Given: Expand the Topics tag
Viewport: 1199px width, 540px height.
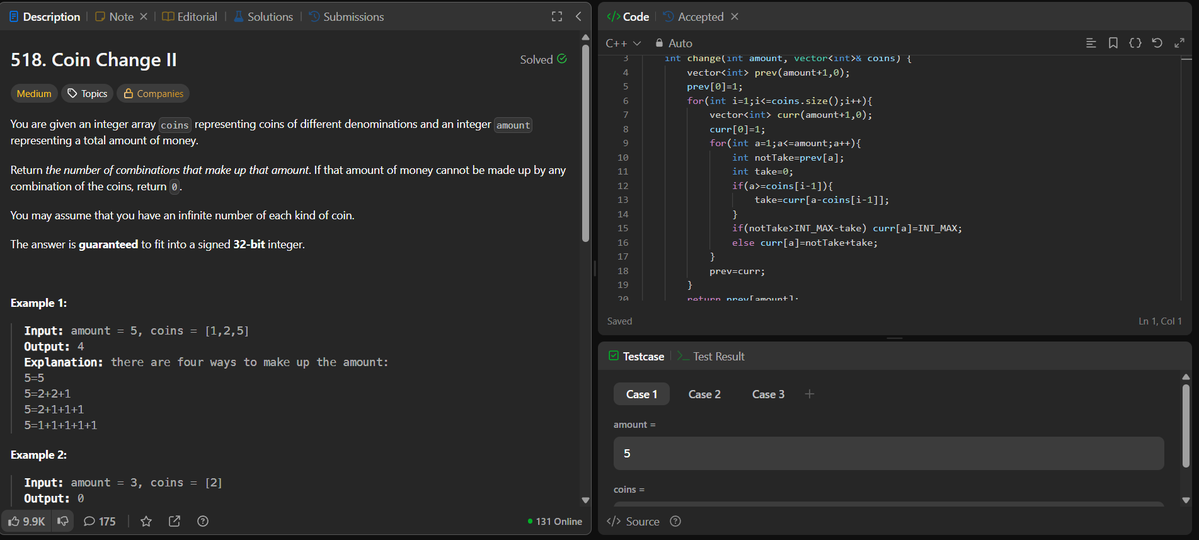Looking at the screenshot, I should coord(87,93).
